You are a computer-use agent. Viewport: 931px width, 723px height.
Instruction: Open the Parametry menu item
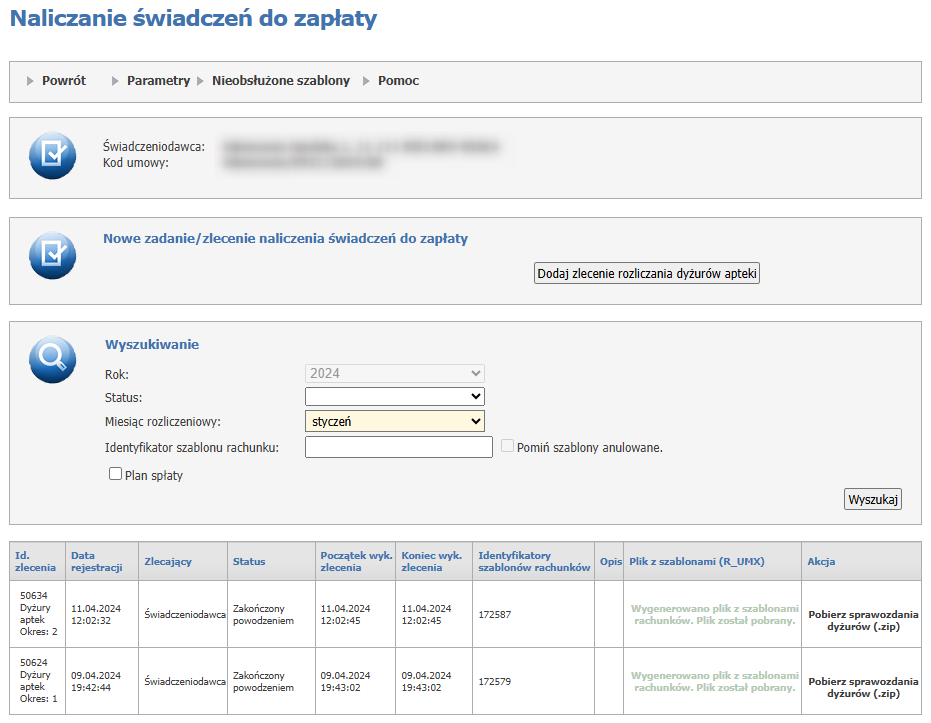158,81
